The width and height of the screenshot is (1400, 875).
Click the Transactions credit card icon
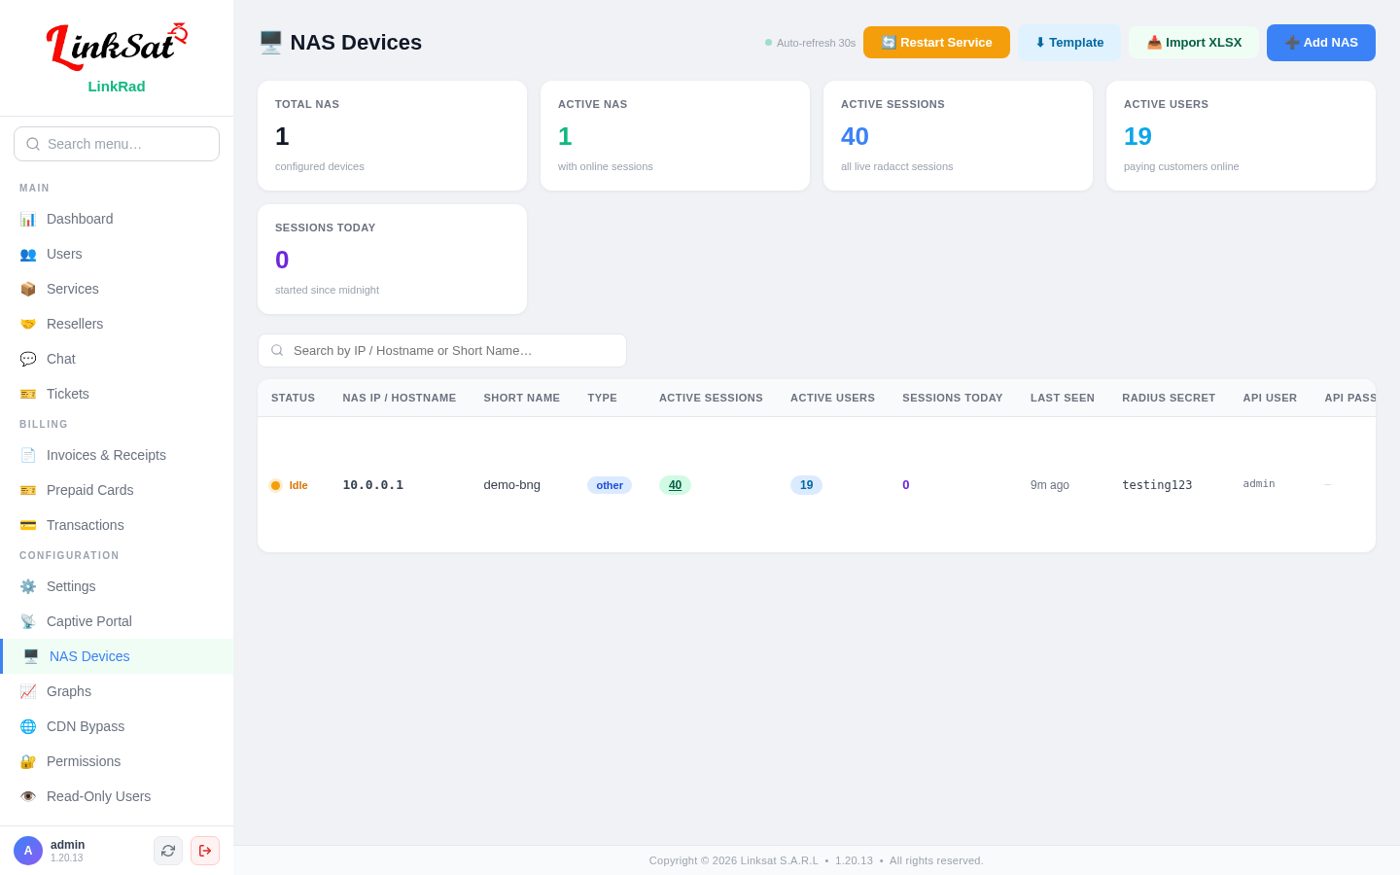click(28, 525)
